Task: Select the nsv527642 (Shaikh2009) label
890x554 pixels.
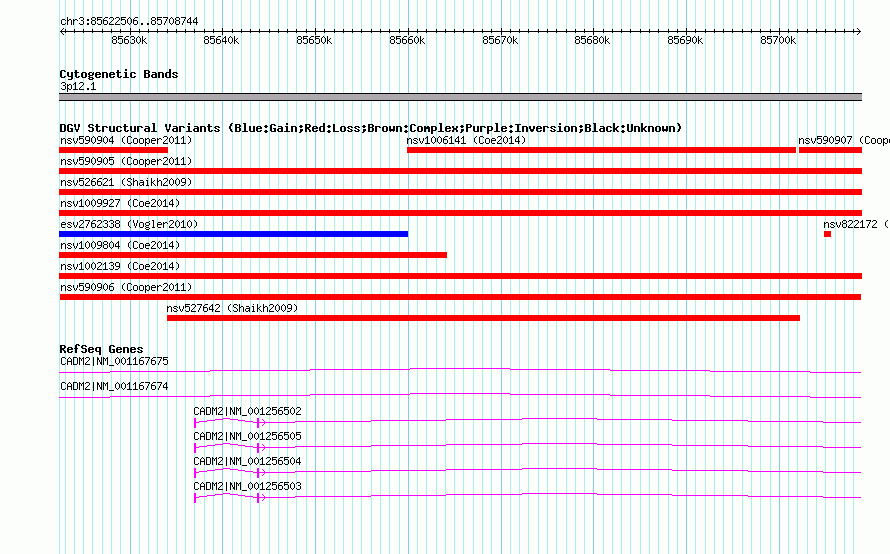Action: point(232,308)
